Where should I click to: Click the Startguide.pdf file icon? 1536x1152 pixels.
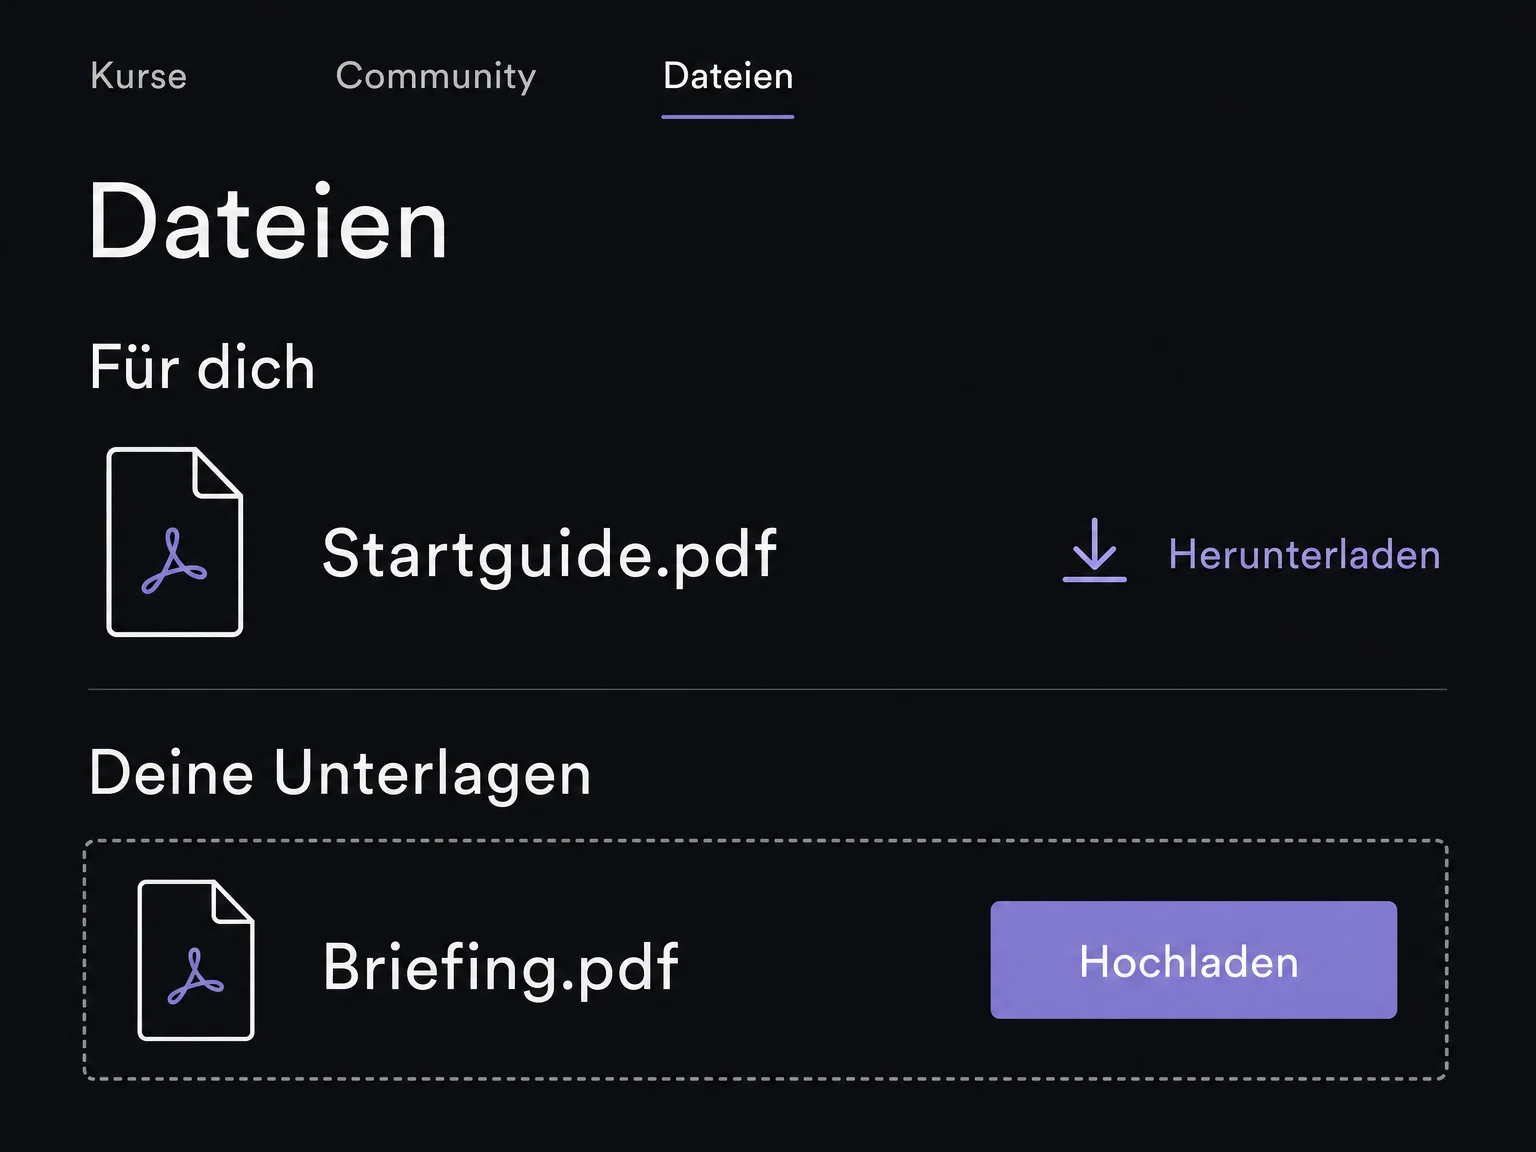coord(175,541)
